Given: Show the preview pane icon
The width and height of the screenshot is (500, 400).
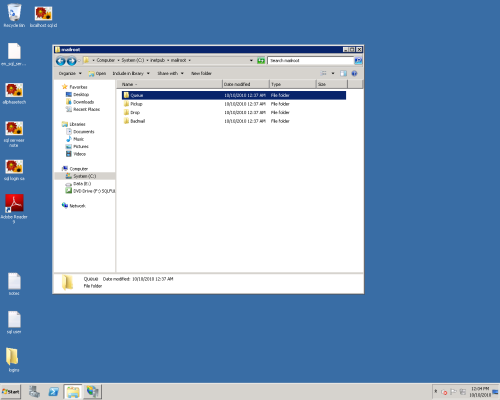Looking at the screenshot, I should (x=343, y=73).
